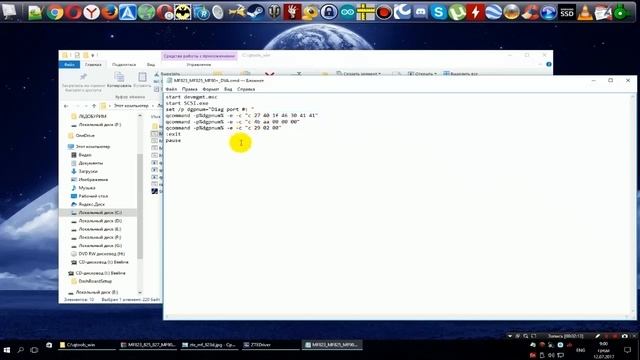Select DVD RW дисковод in Explorer sidebar

101,254
